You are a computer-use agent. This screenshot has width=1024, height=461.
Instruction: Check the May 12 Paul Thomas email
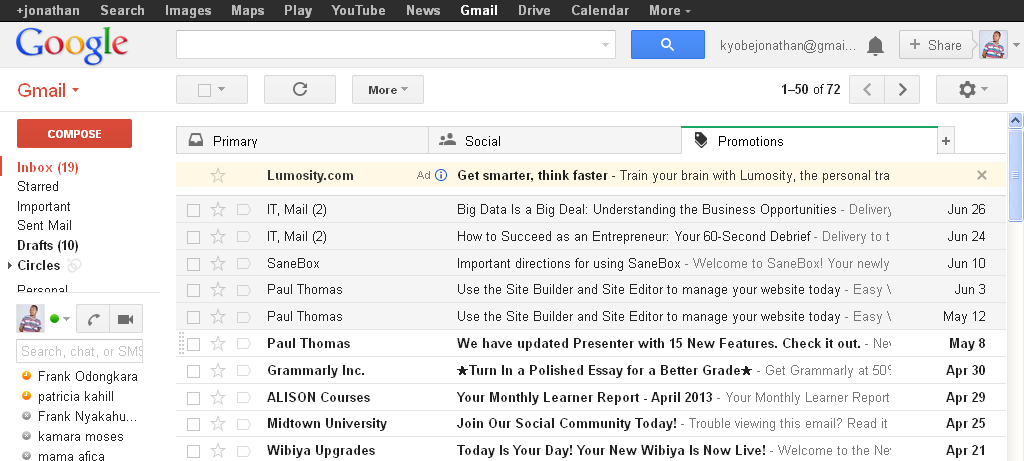[x=193, y=317]
